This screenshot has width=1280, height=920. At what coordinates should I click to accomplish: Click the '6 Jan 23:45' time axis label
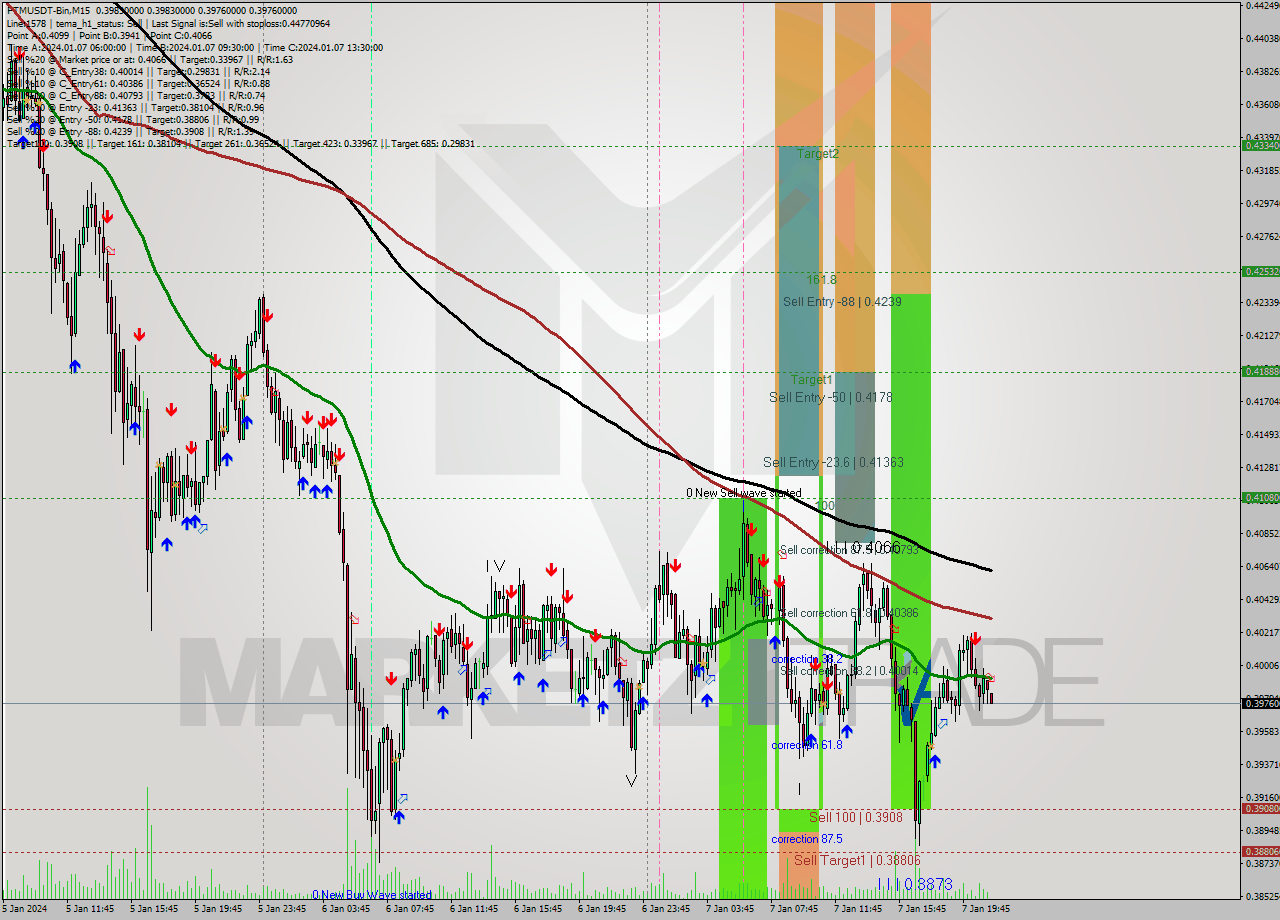tap(667, 909)
